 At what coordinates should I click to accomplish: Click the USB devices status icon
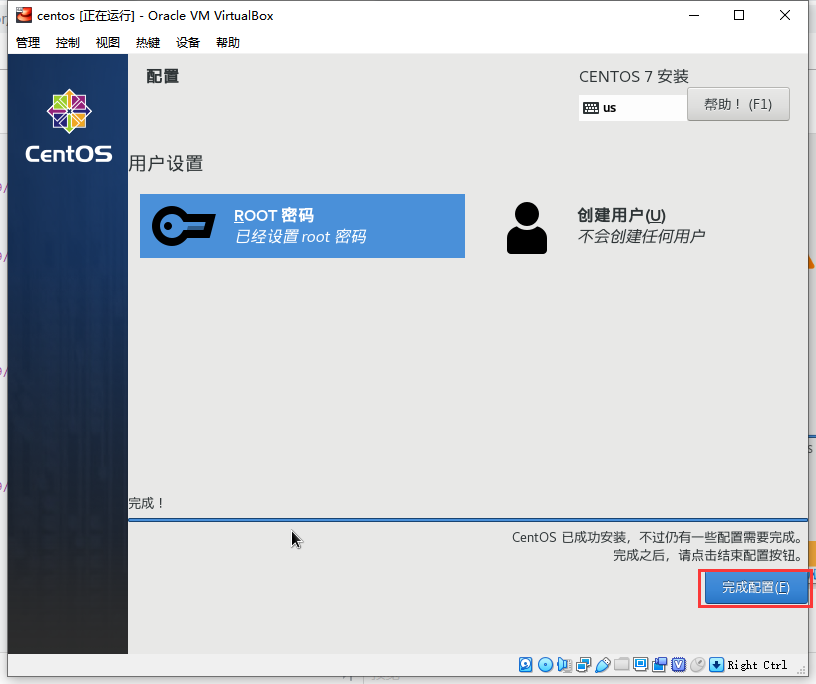[603, 665]
